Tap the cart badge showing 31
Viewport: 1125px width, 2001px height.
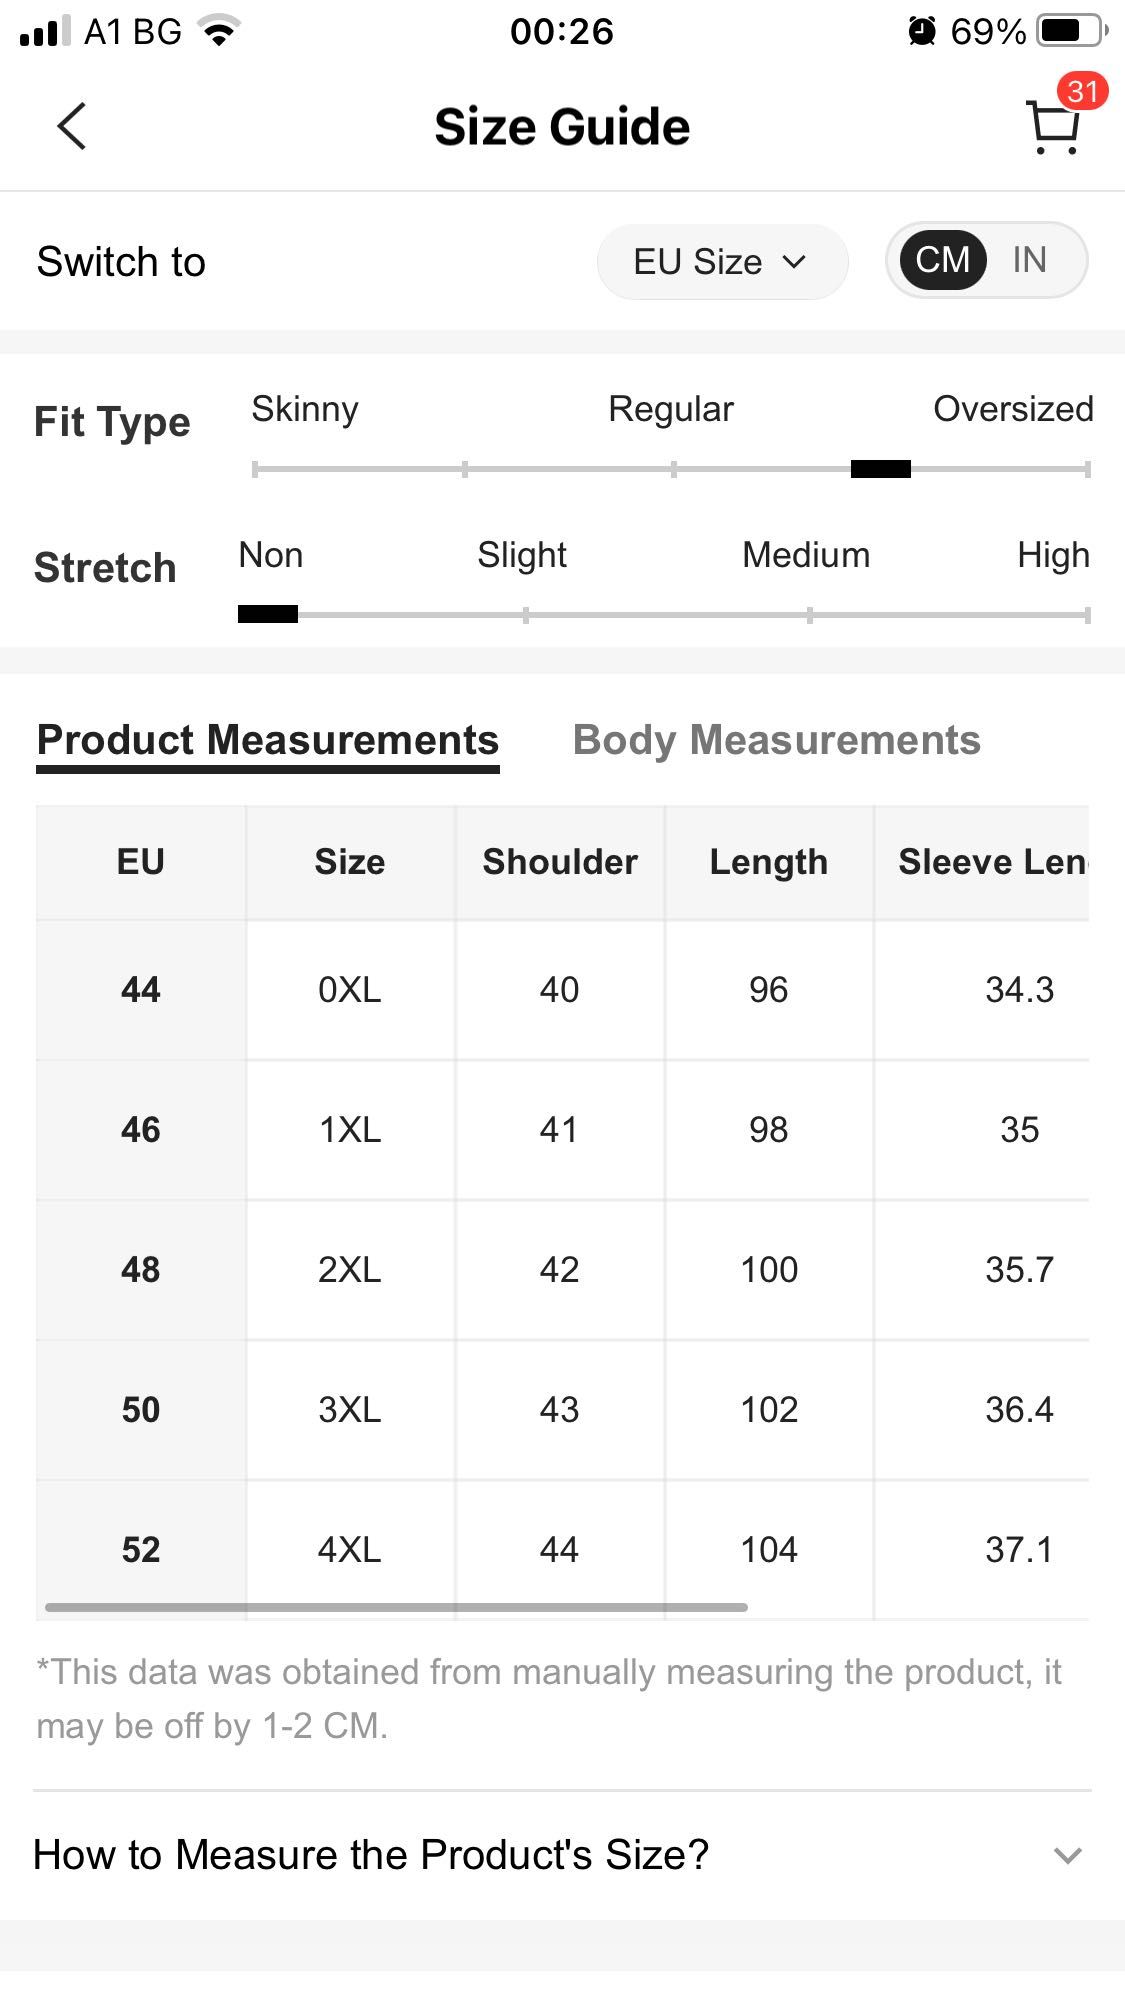[1082, 92]
